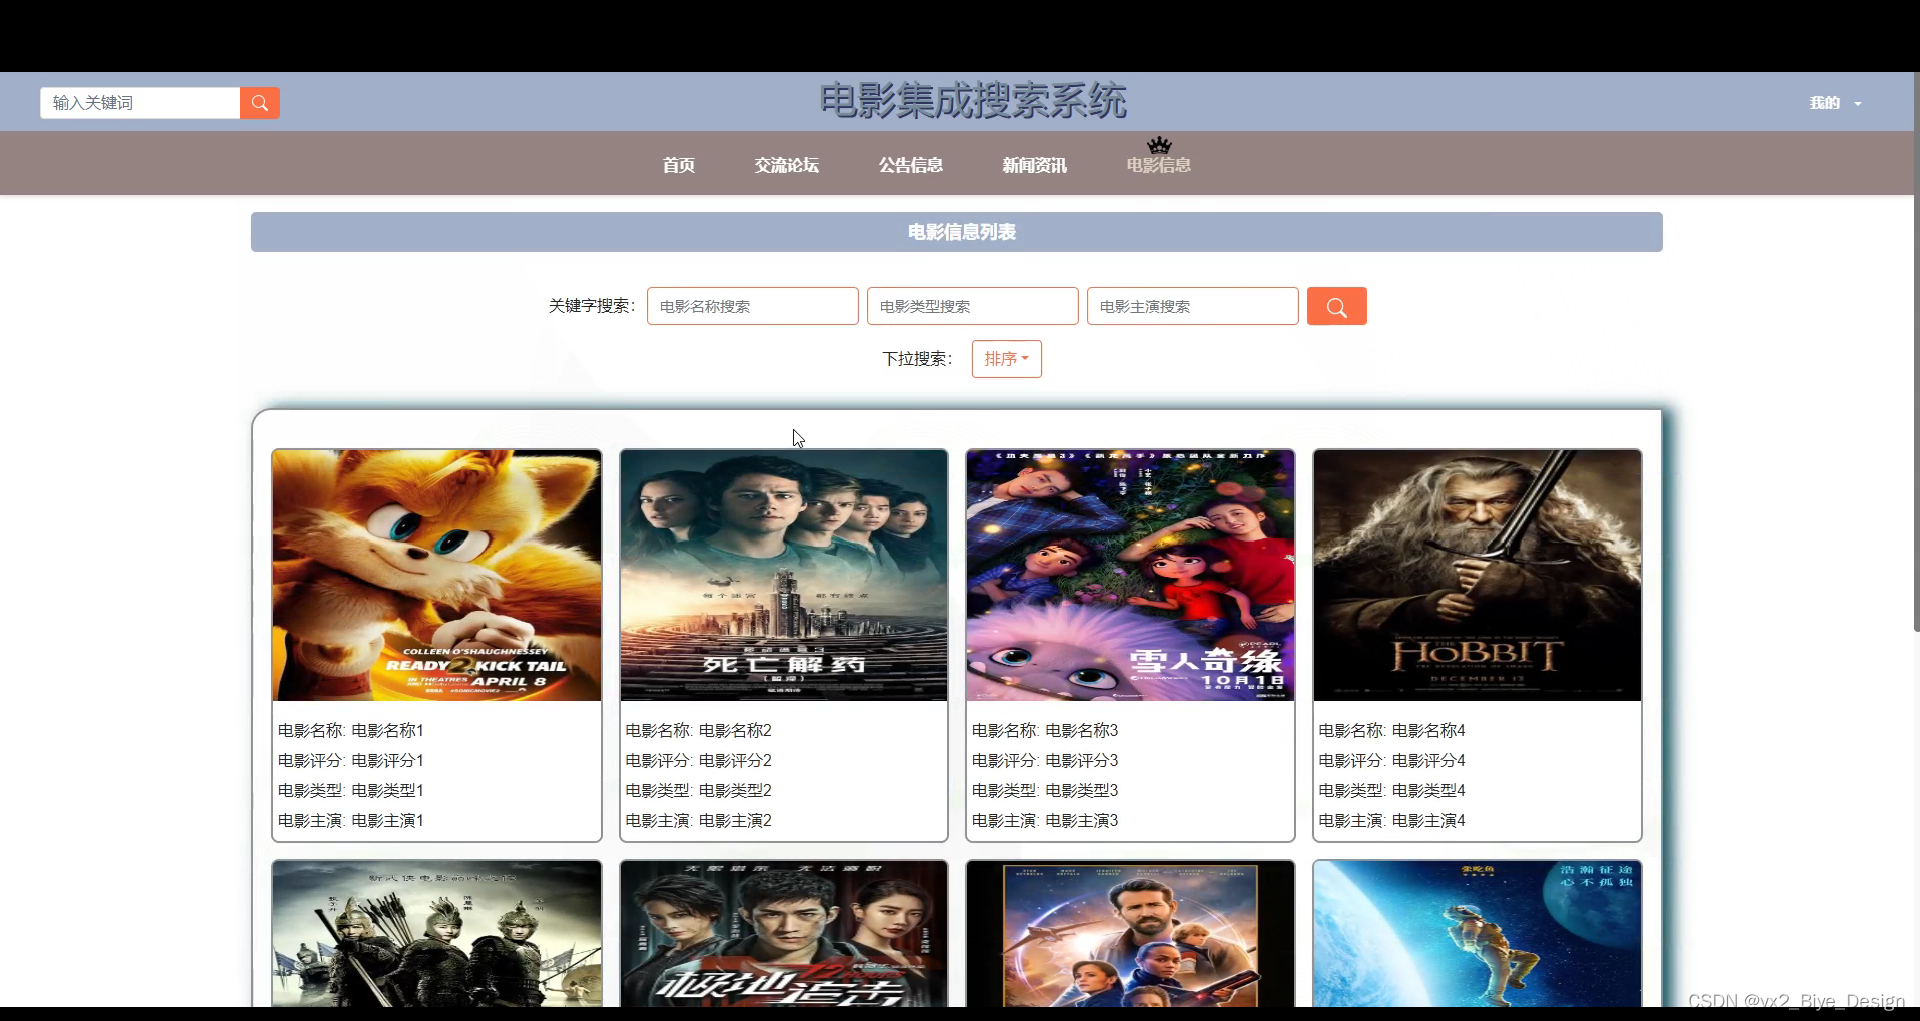Click the text 电影名称: 电影名称3

1045,731
